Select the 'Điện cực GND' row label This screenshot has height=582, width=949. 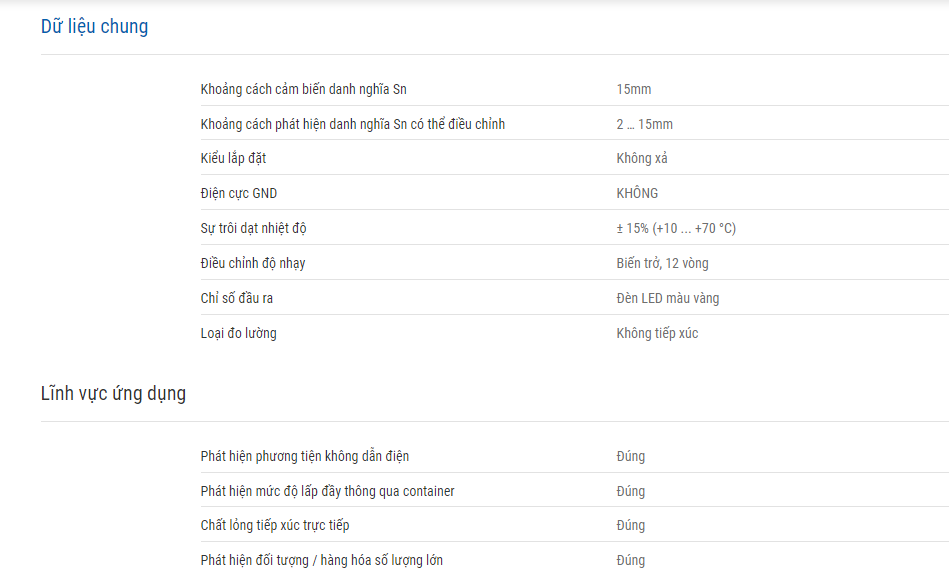[x=238, y=194]
